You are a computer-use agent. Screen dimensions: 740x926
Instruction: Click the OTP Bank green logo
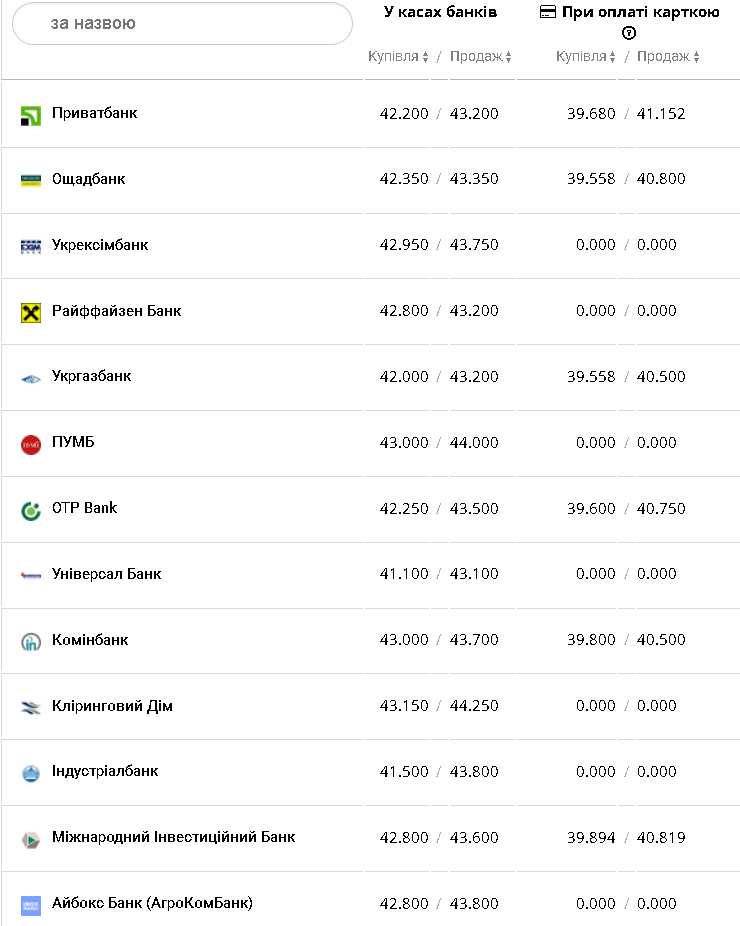tap(31, 510)
